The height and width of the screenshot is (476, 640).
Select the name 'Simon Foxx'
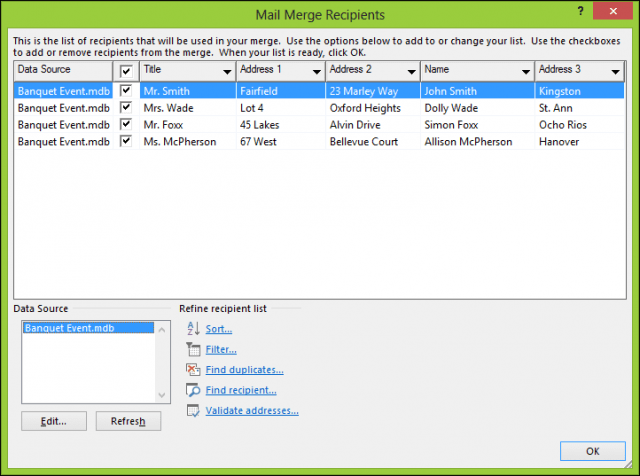[478, 125]
